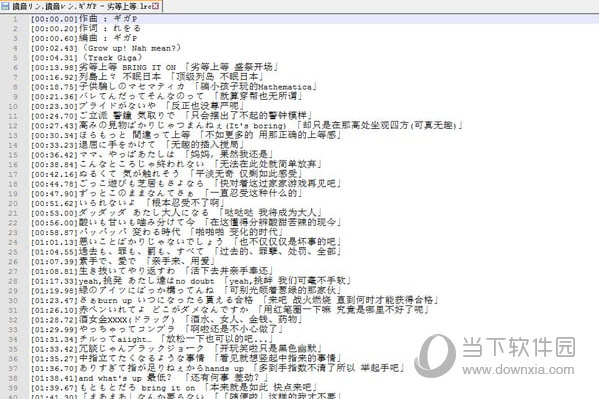This screenshot has width=599, height=399.
Task: Click the line with timestamp [00:44.78]
Action: tap(186, 184)
